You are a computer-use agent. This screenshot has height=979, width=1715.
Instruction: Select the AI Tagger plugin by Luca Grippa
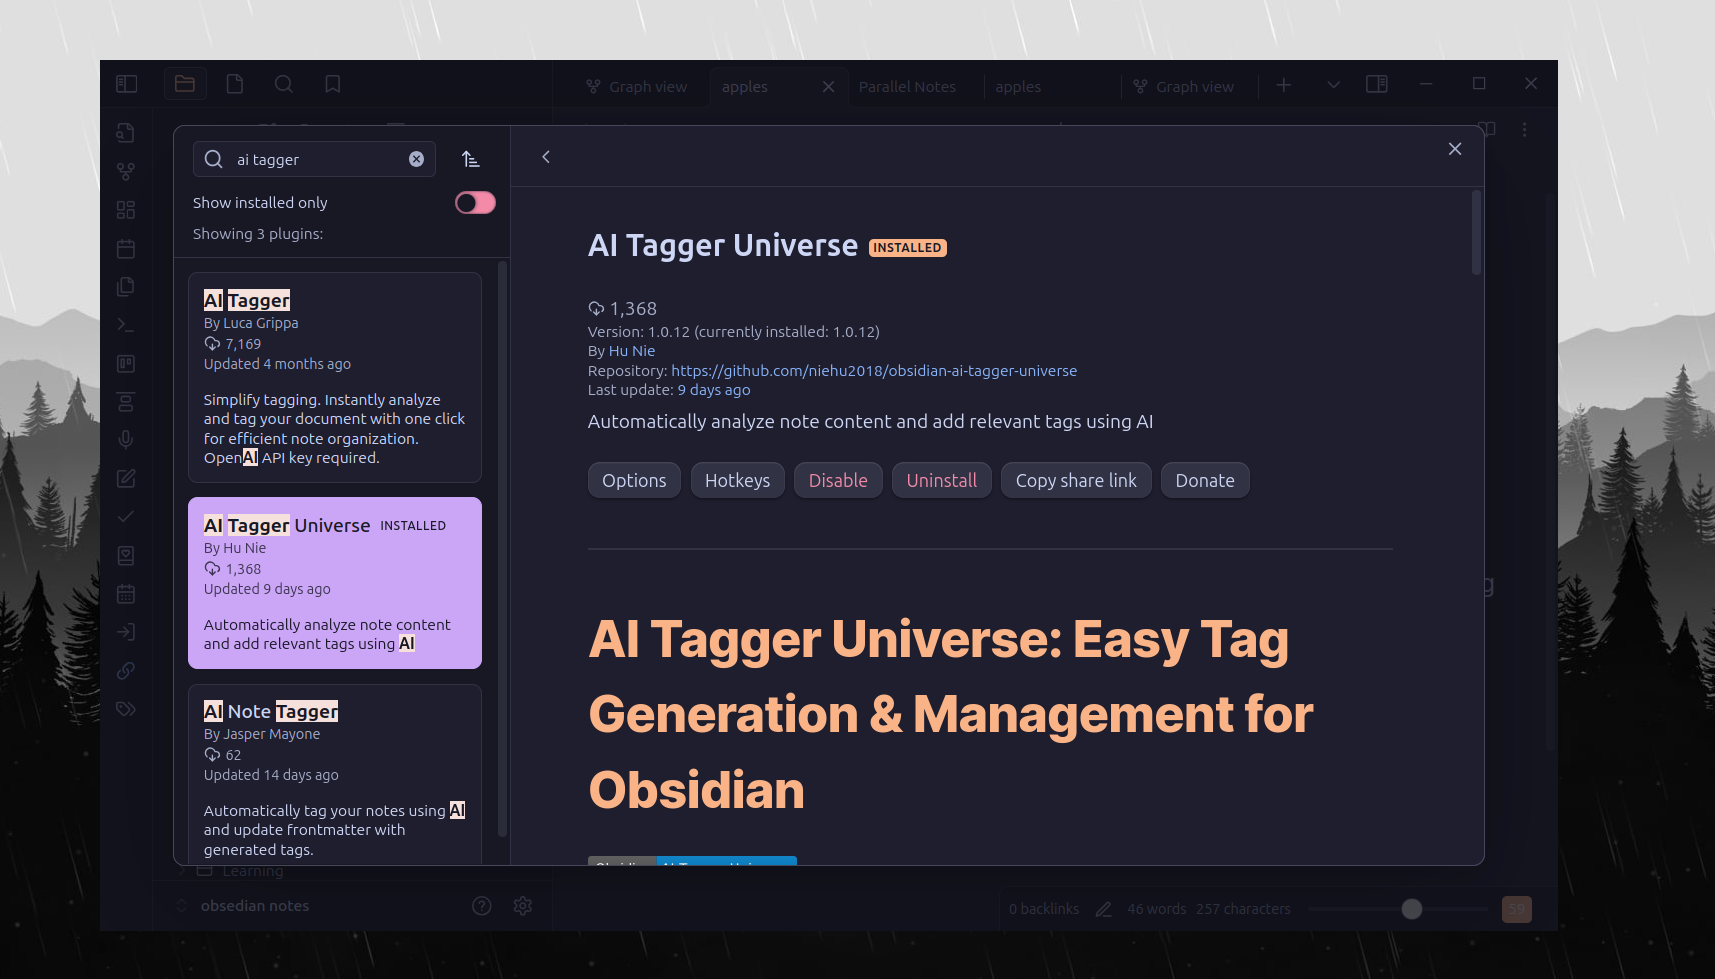pos(335,378)
